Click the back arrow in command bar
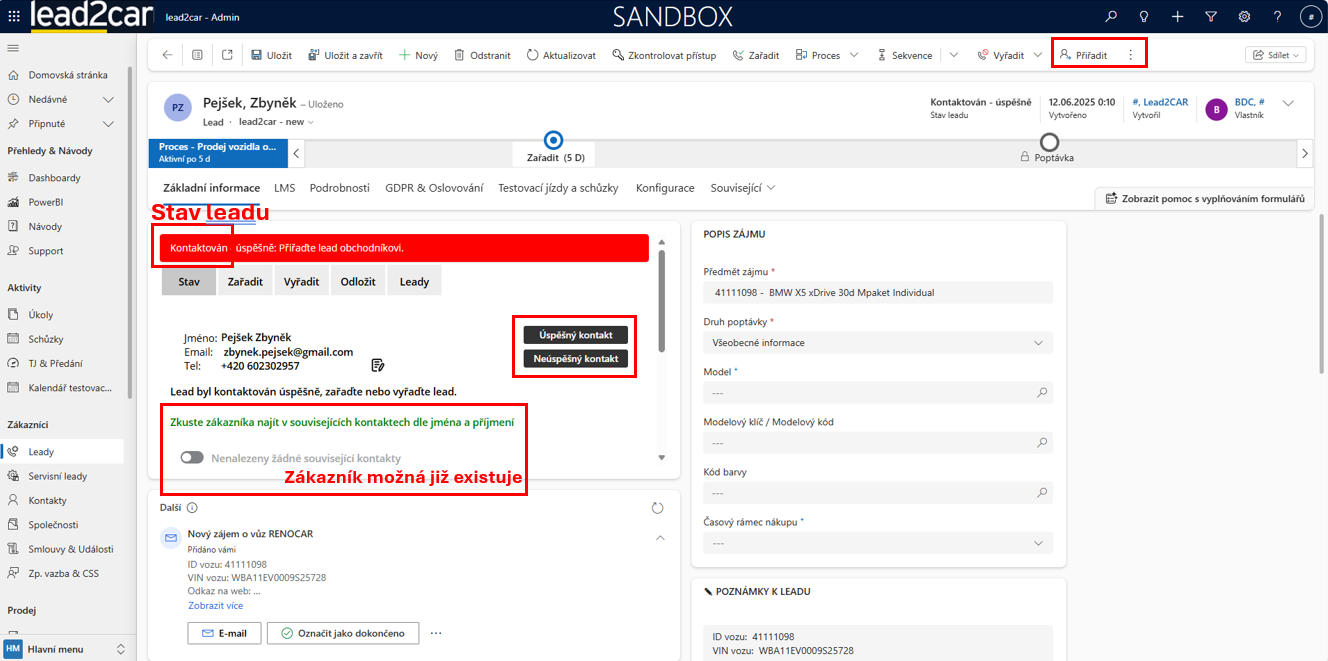 click(x=167, y=55)
